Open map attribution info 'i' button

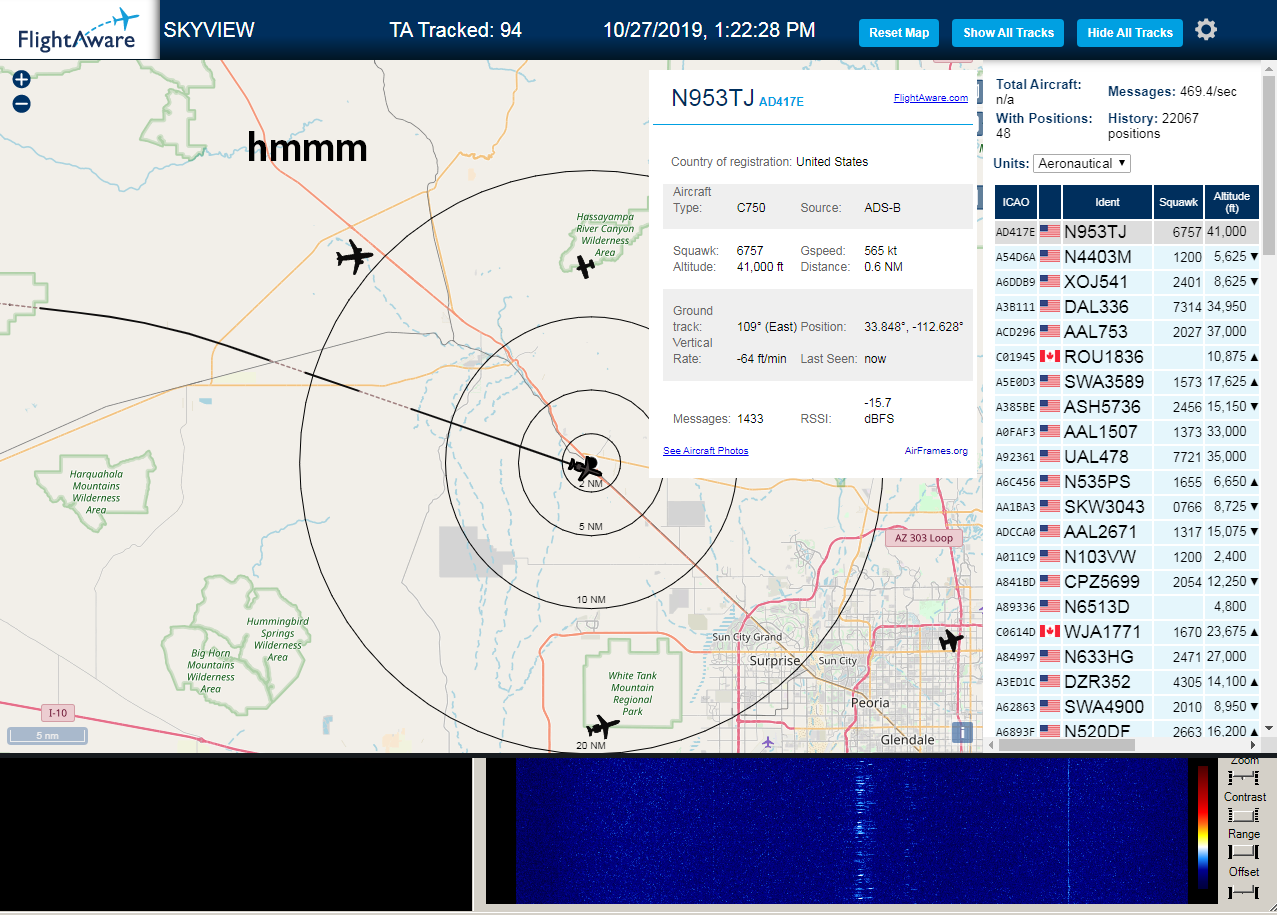(962, 732)
